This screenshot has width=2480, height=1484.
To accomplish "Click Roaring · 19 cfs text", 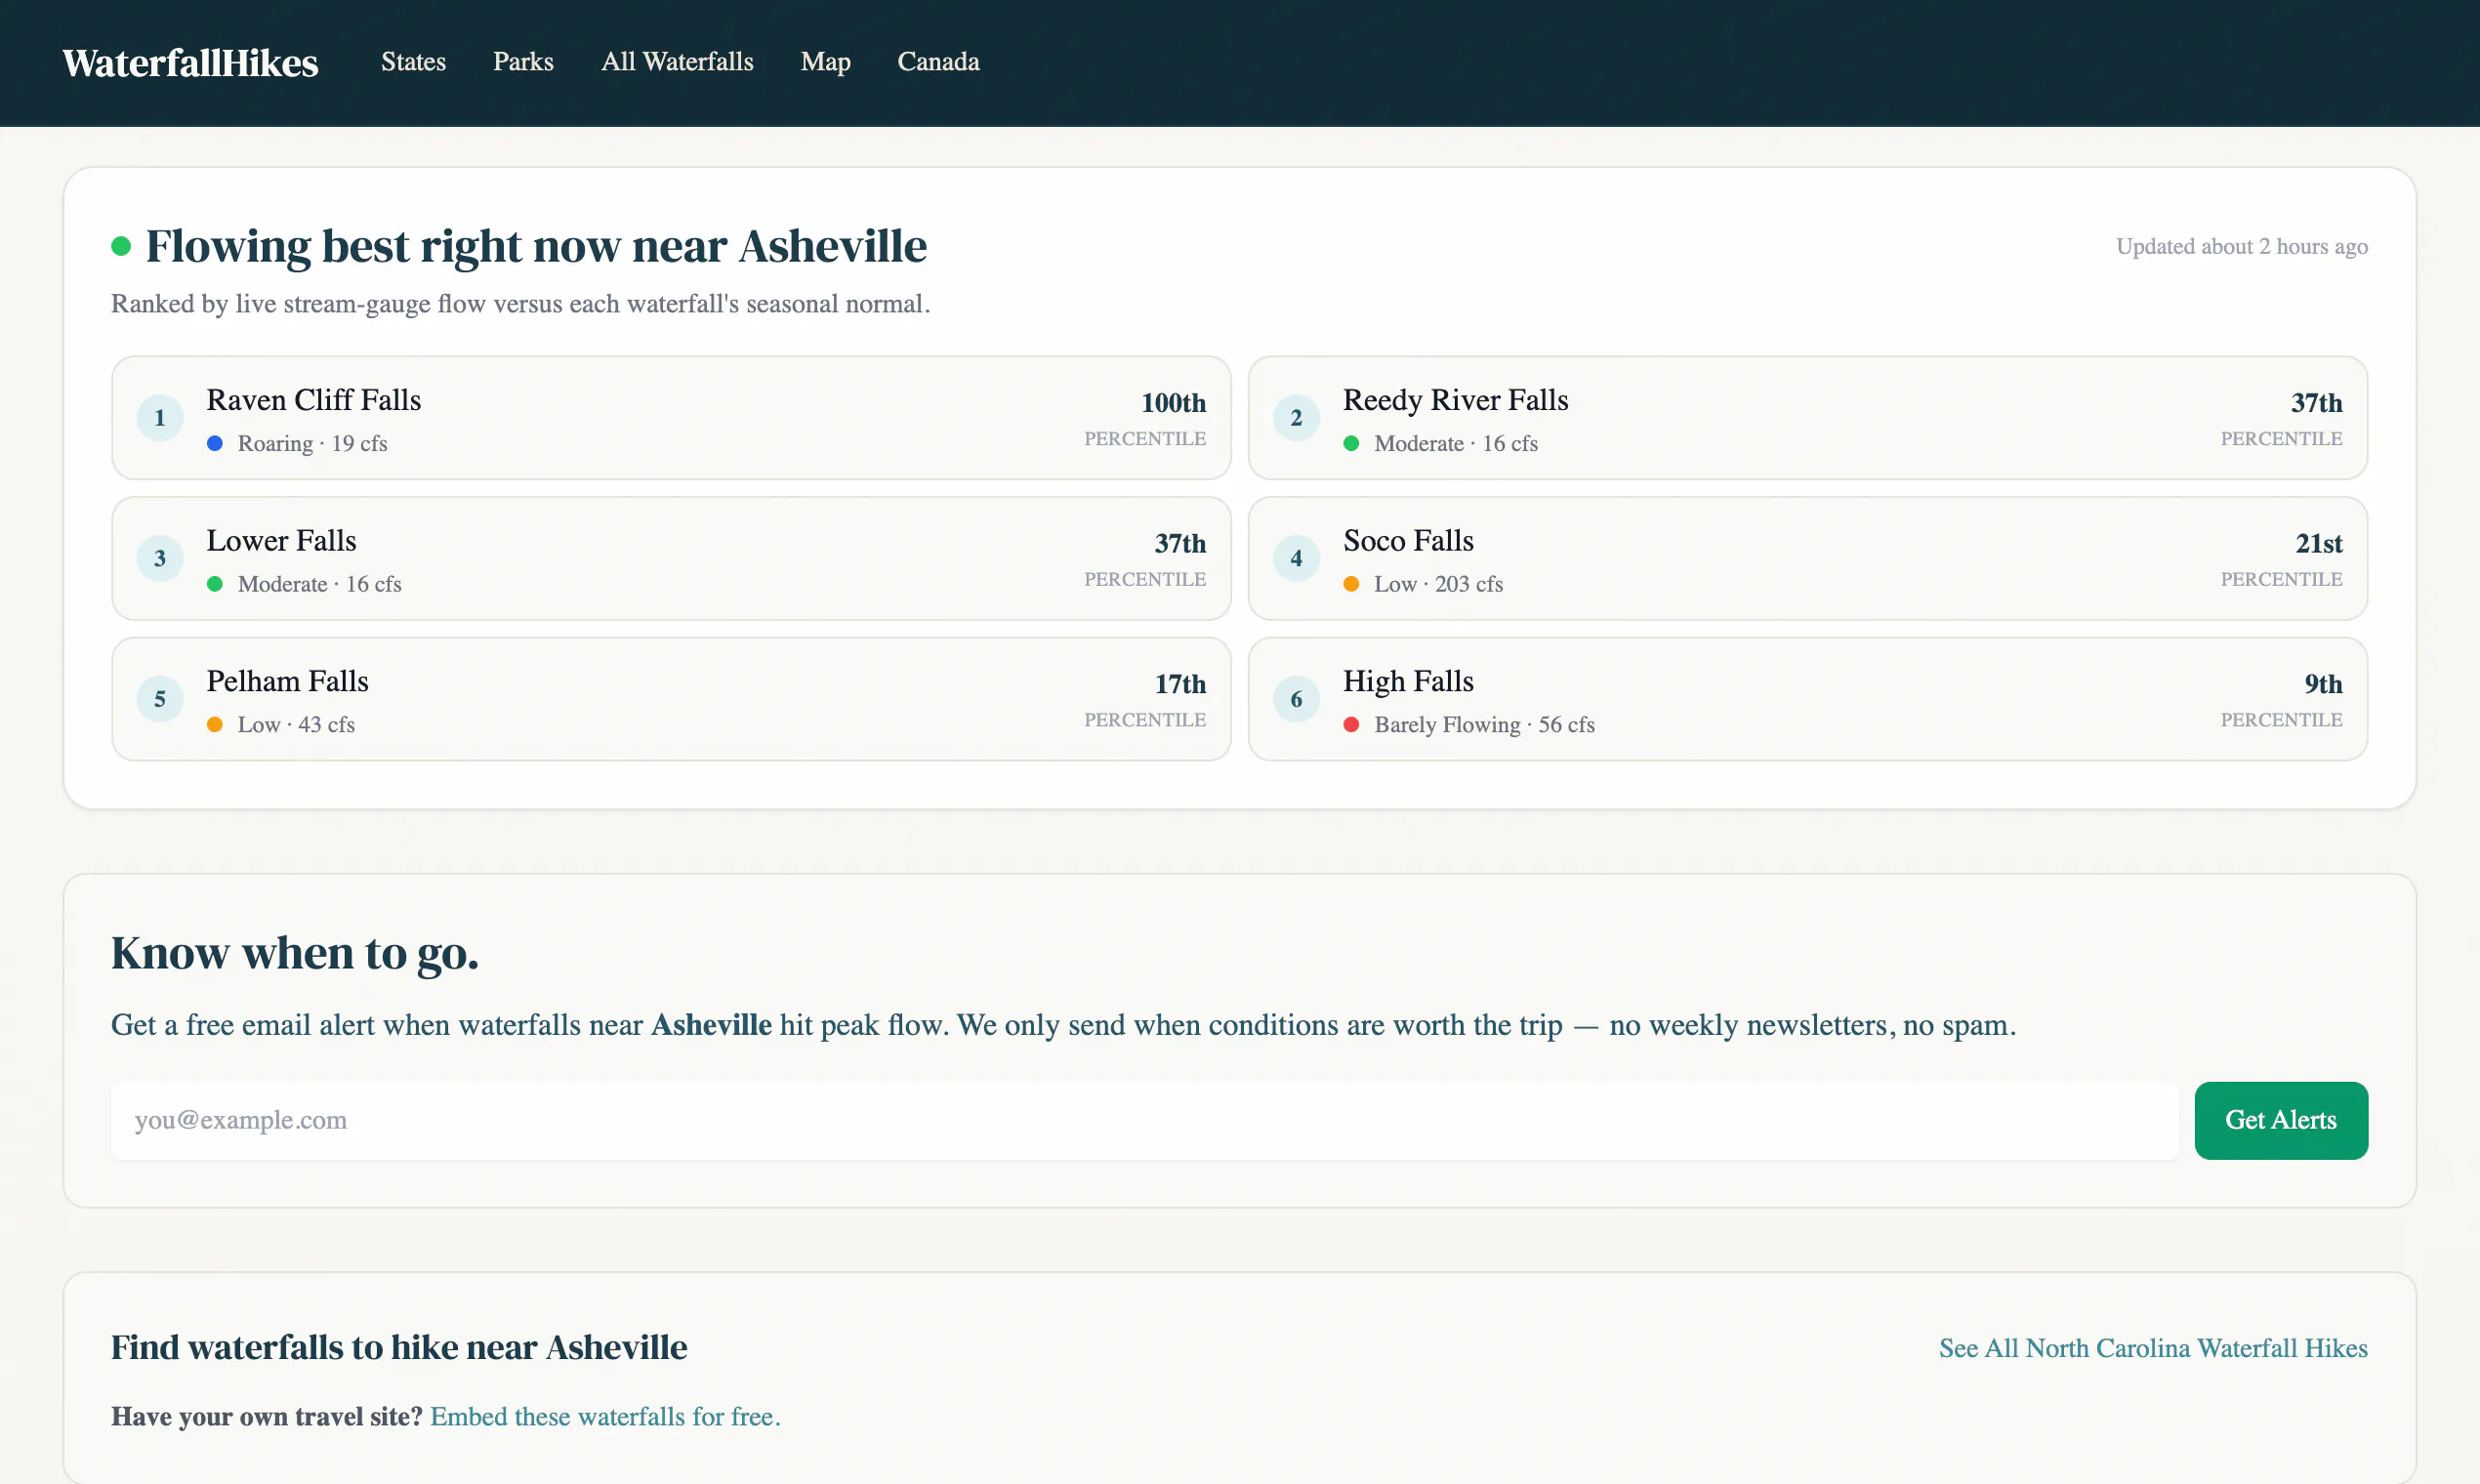I will point(312,443).
